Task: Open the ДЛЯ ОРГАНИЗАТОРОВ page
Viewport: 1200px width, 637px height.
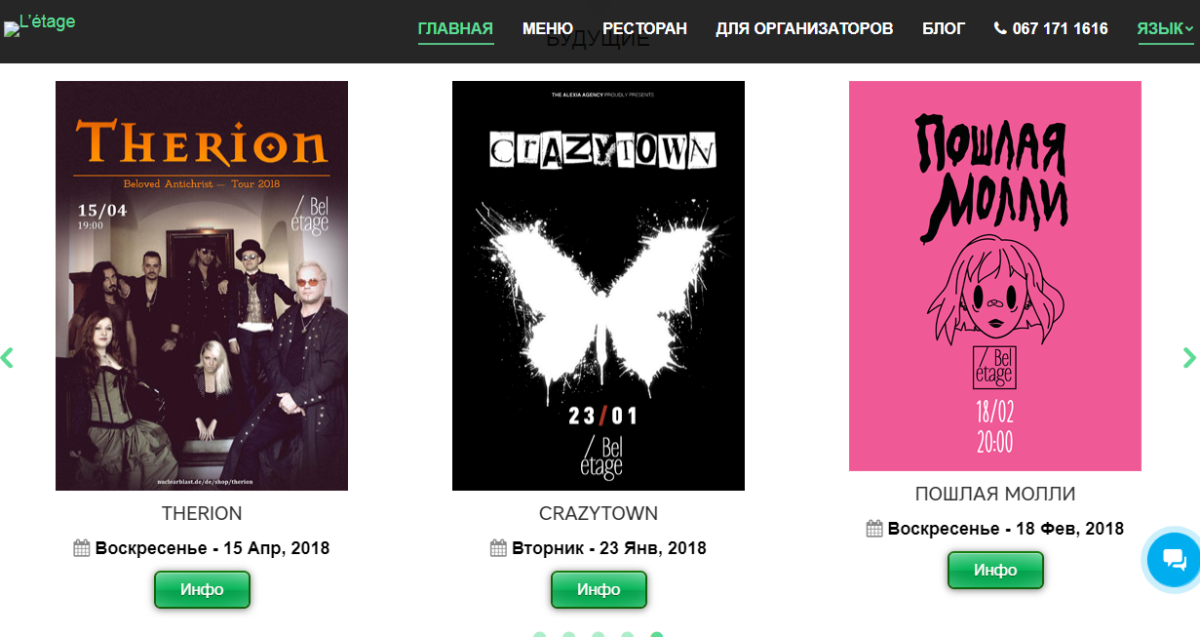Action: pos(804,29)
